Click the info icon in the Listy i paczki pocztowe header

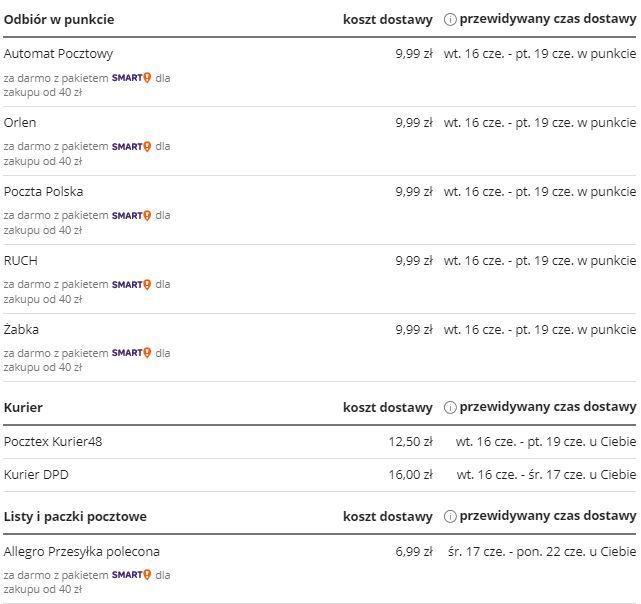coord(450,517)
